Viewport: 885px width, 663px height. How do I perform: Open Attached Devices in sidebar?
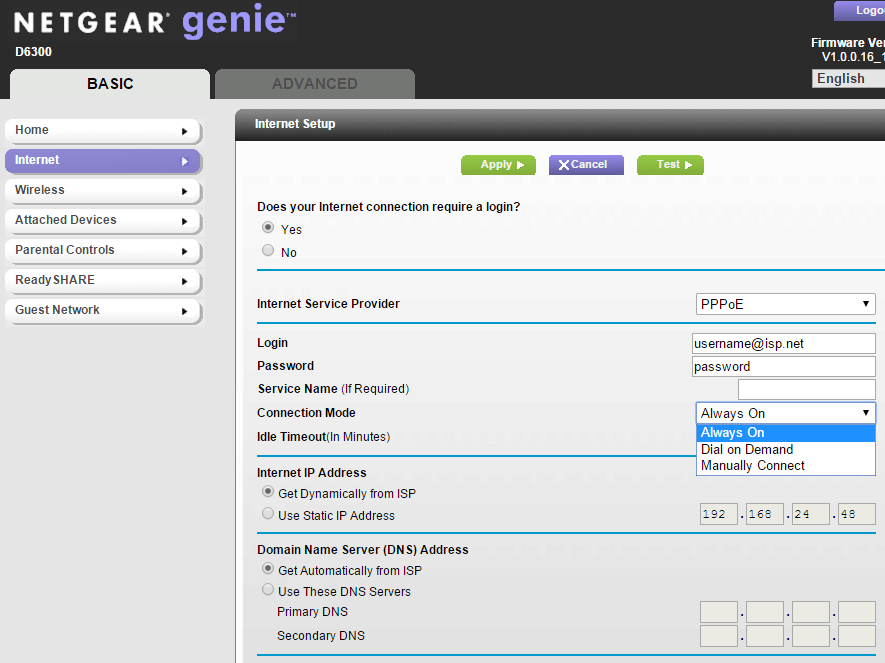pos(103,221)
